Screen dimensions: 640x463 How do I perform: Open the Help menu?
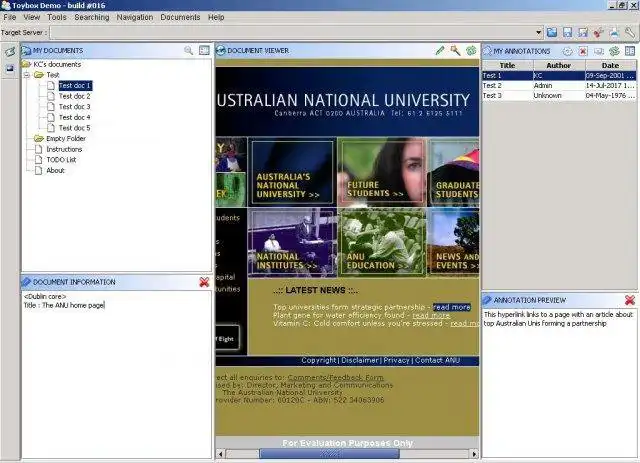click(x=216, y=17)
